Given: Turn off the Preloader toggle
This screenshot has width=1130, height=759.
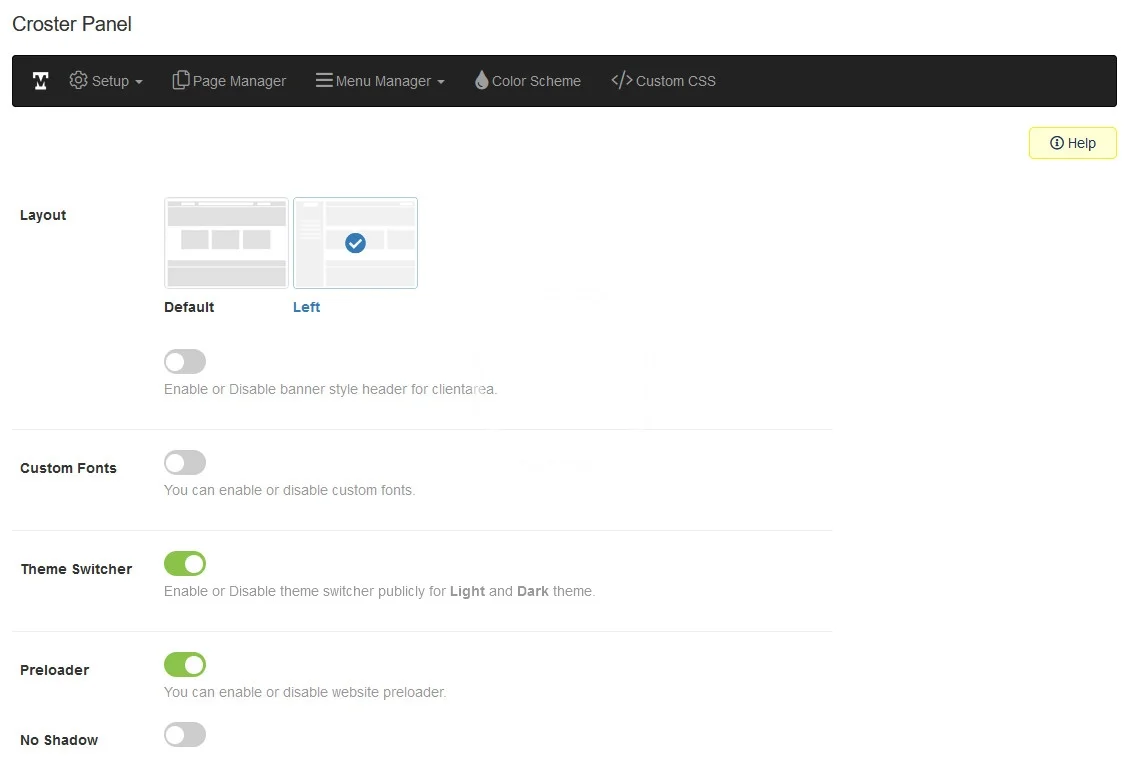Looking at the screenshot, I should 185,664.
